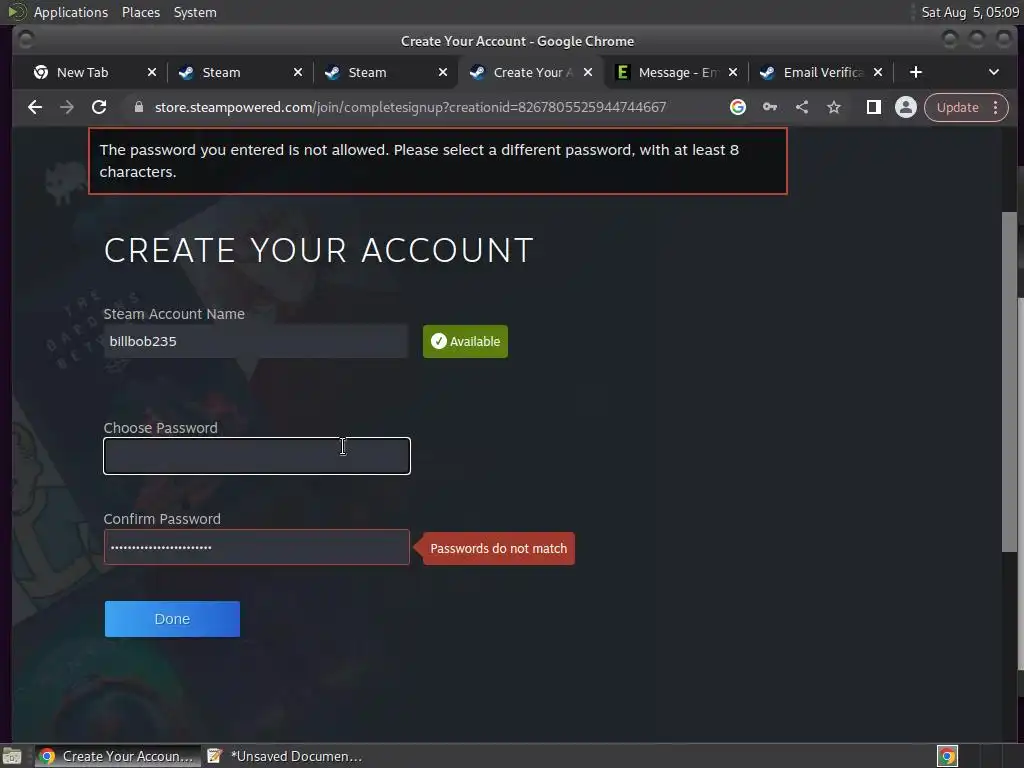Click the password not allowed error banner
Image resolution: width=1024 pixels, height=768 pixels.
pos(438,161)
